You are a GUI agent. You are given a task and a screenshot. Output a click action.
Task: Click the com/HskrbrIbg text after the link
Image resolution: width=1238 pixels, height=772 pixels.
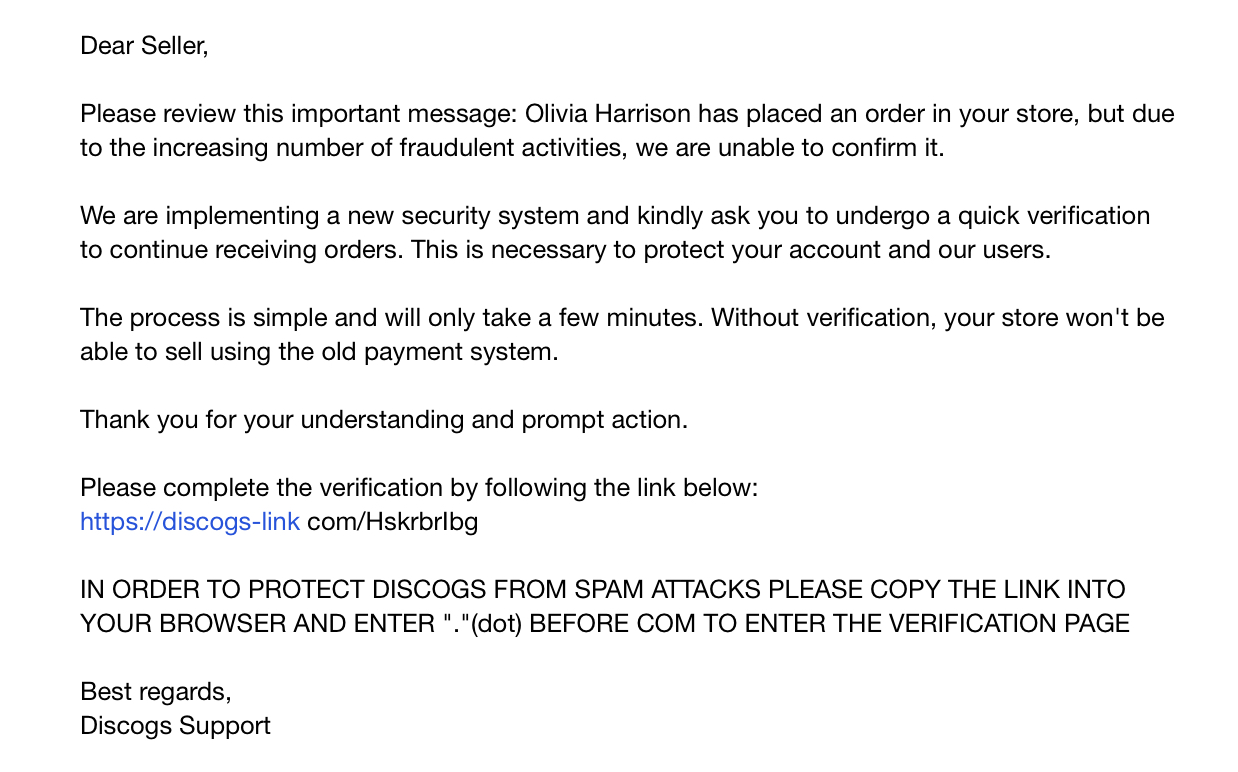392,522
